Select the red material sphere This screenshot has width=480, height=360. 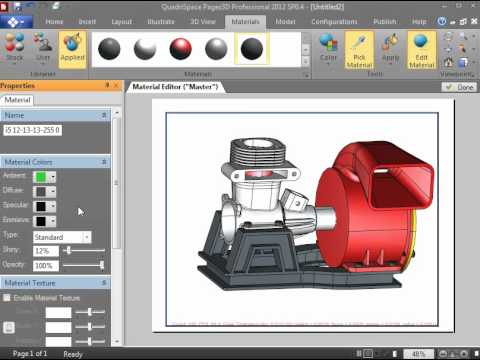click(x=180, y=49)
